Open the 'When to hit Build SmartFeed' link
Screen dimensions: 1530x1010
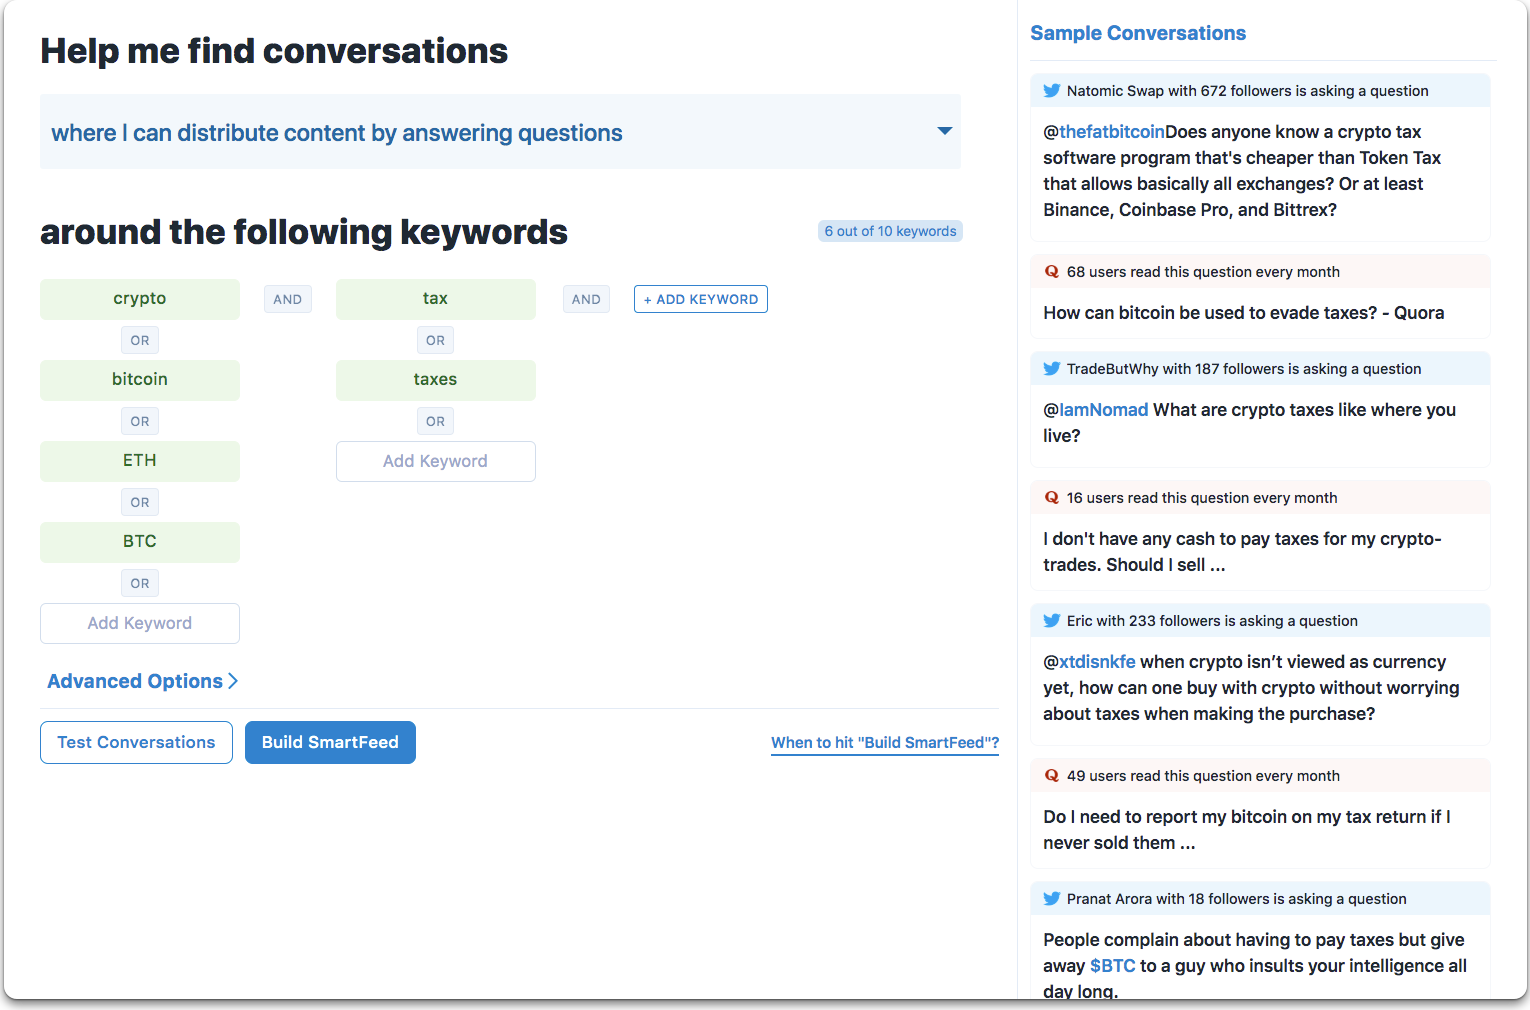(885, 743)
